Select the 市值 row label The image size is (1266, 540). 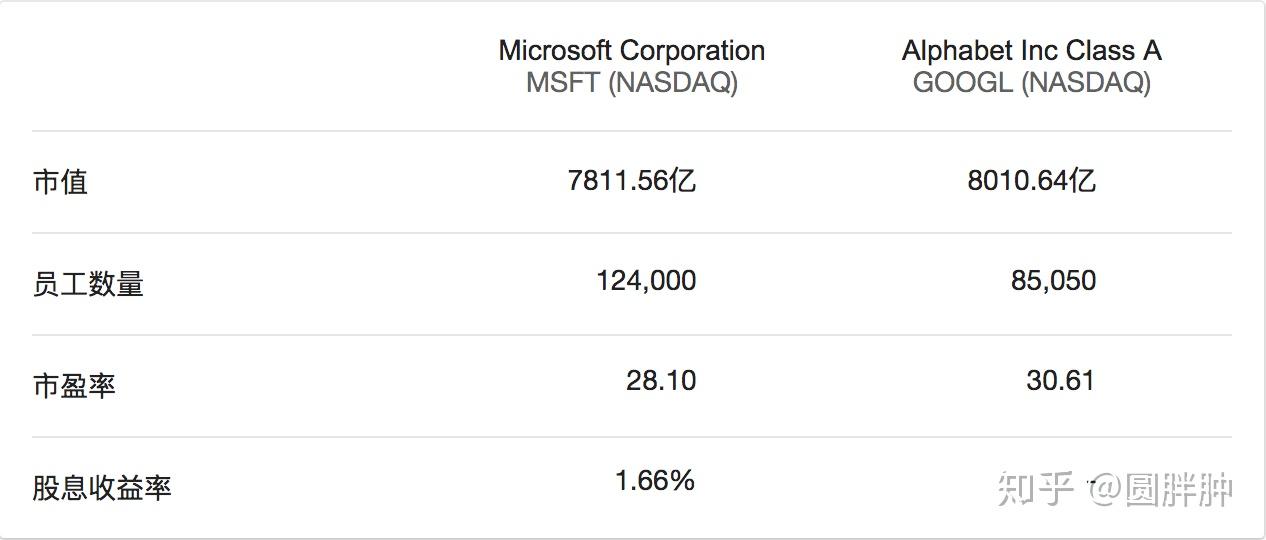click(60, 182)
